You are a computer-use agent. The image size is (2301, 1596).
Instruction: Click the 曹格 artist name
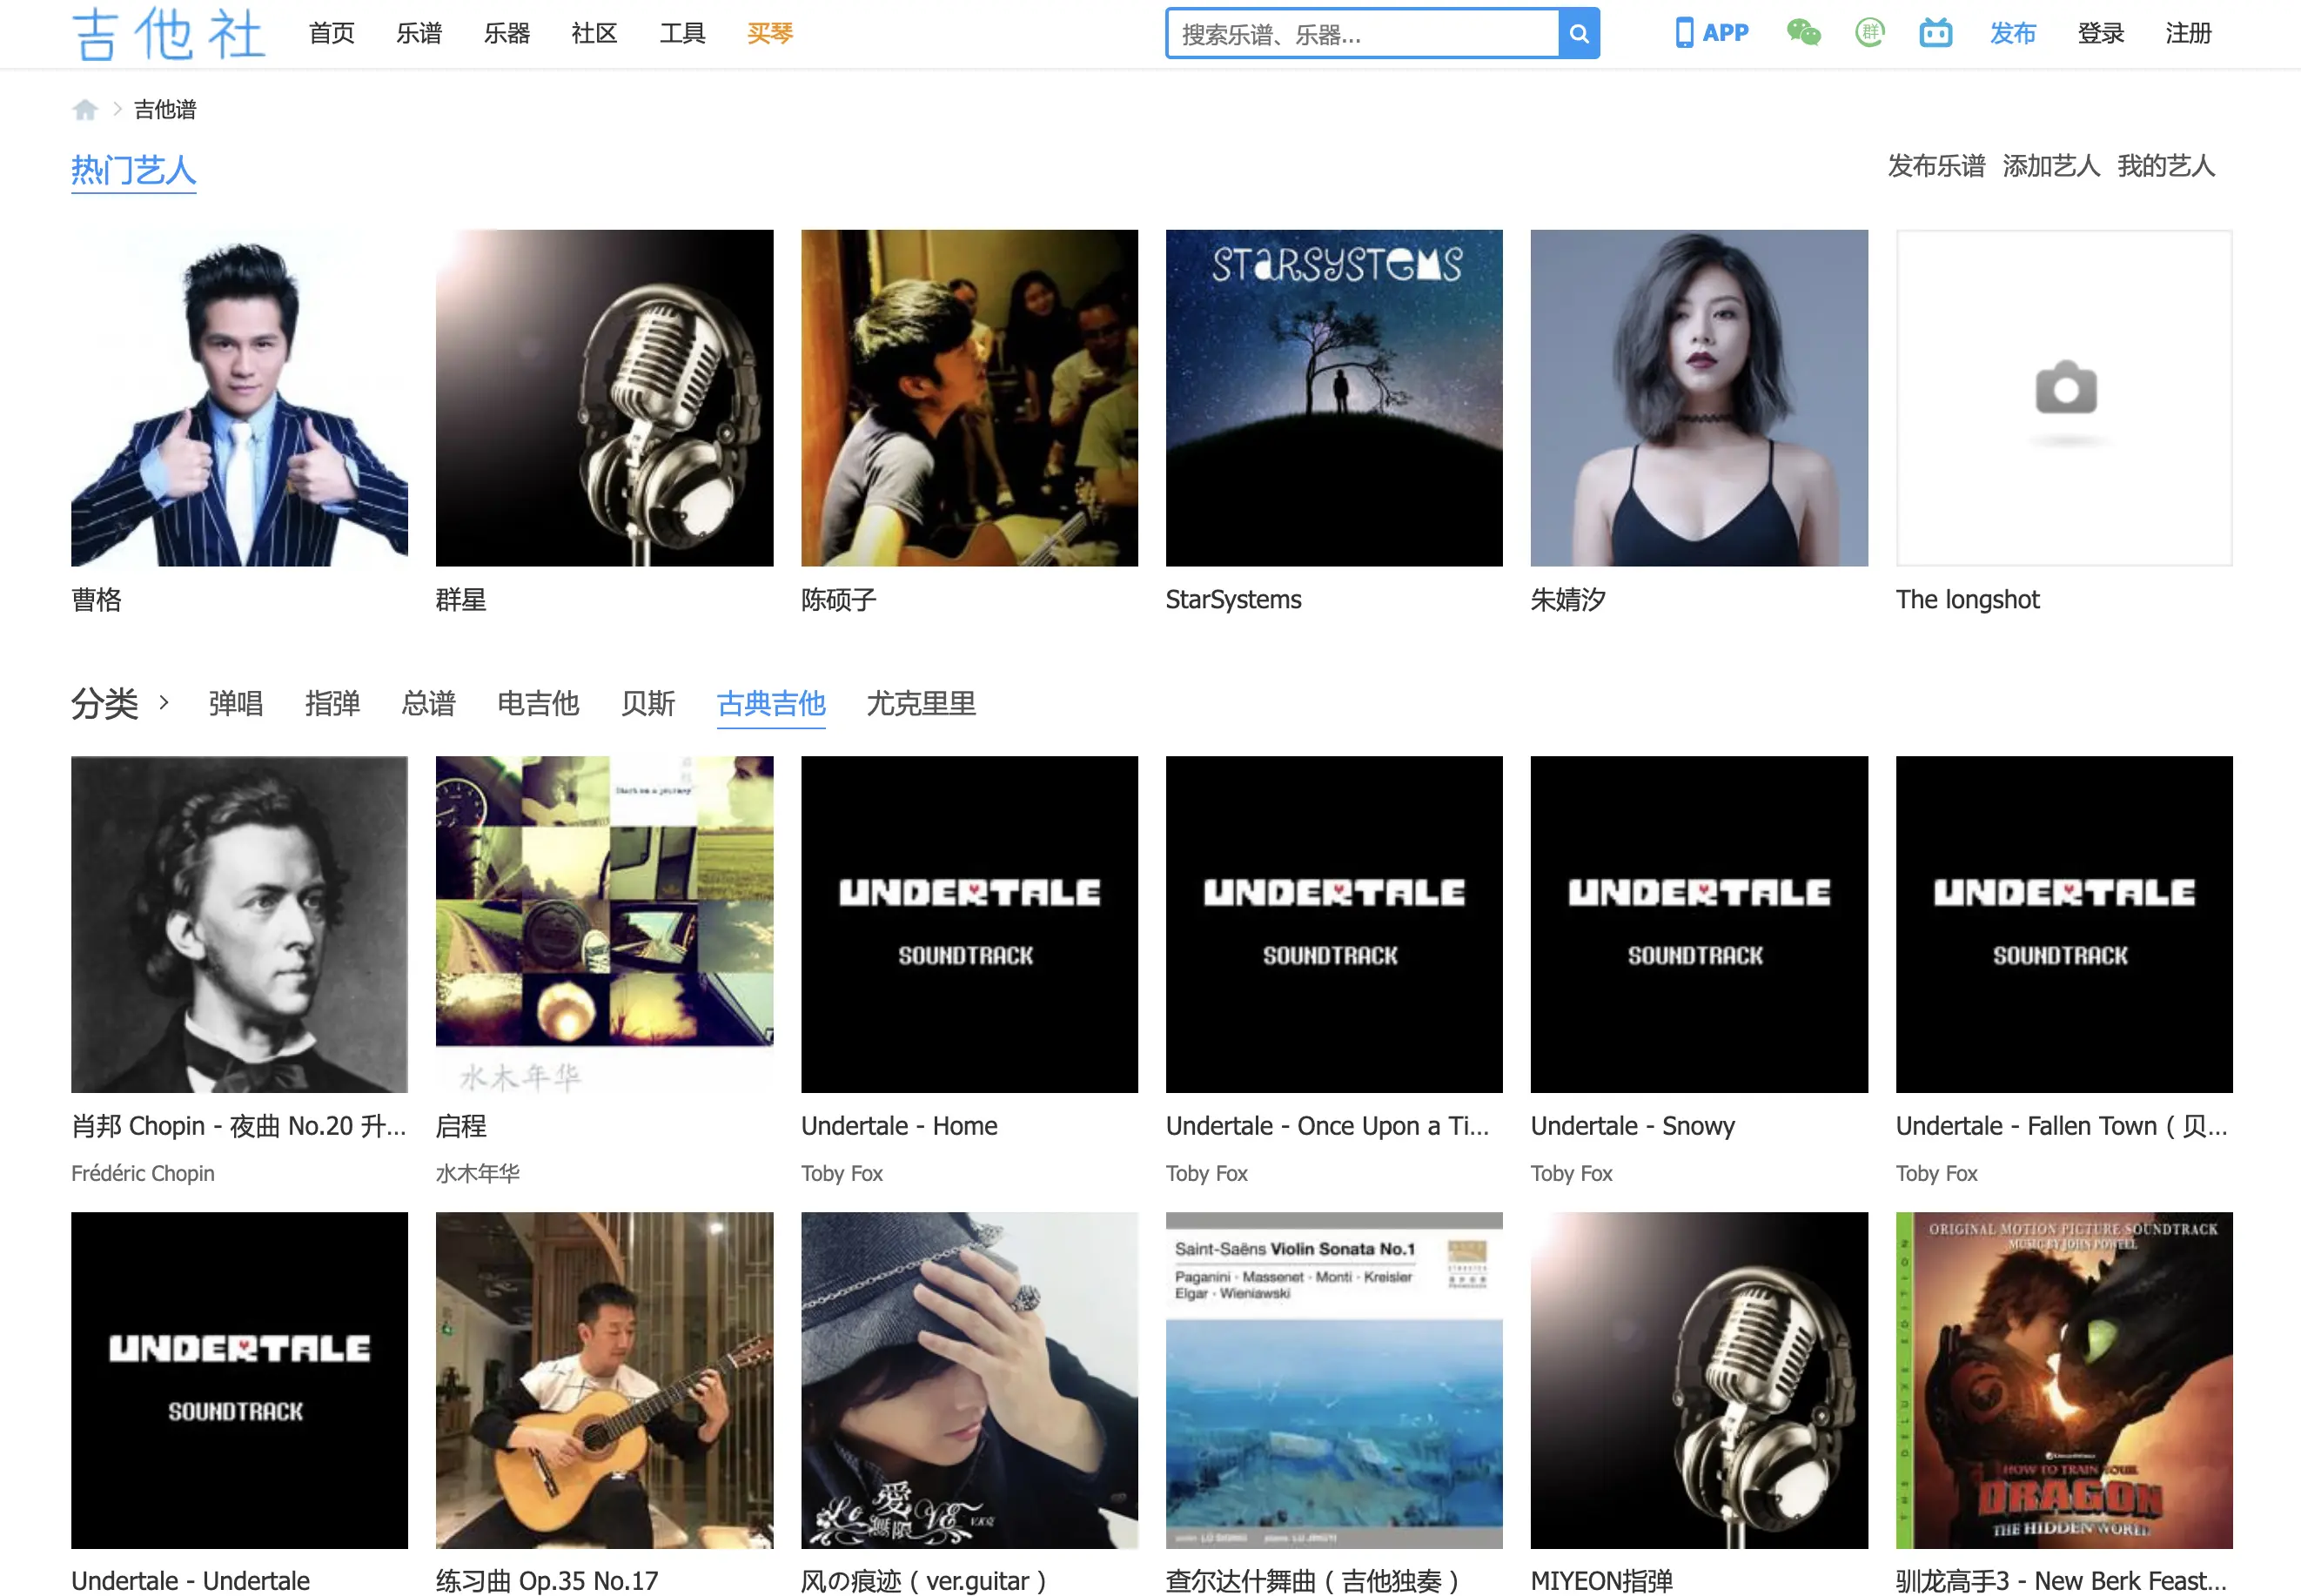tap(96, 599)
